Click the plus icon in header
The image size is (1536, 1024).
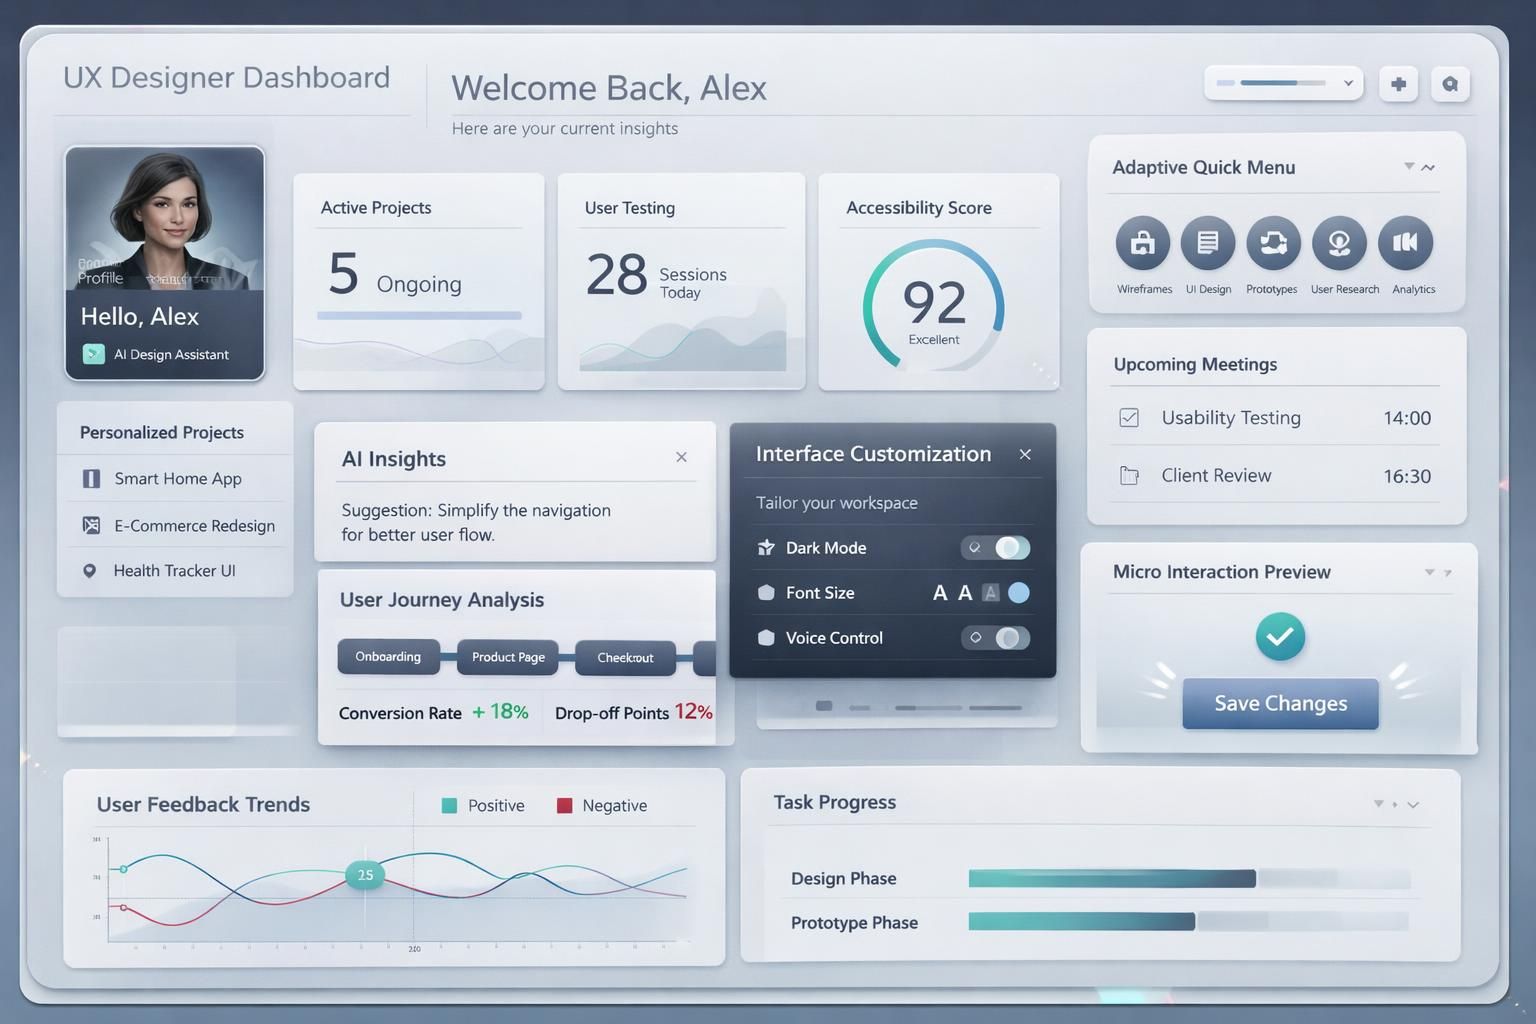[1398, 84]
